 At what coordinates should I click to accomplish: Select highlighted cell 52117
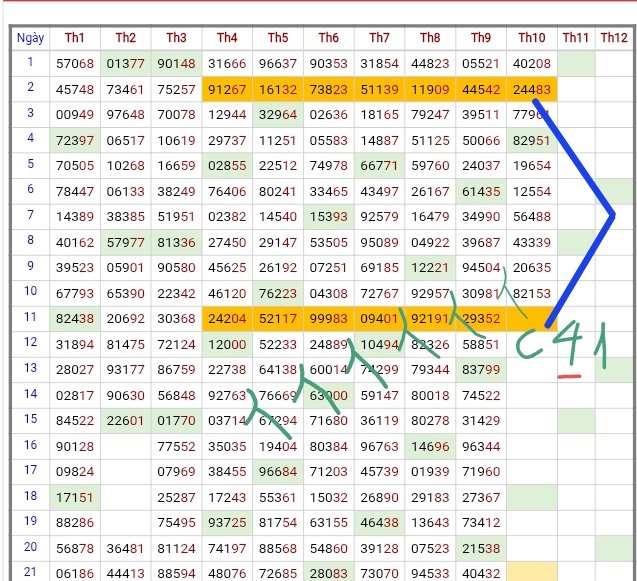(278, 319)
